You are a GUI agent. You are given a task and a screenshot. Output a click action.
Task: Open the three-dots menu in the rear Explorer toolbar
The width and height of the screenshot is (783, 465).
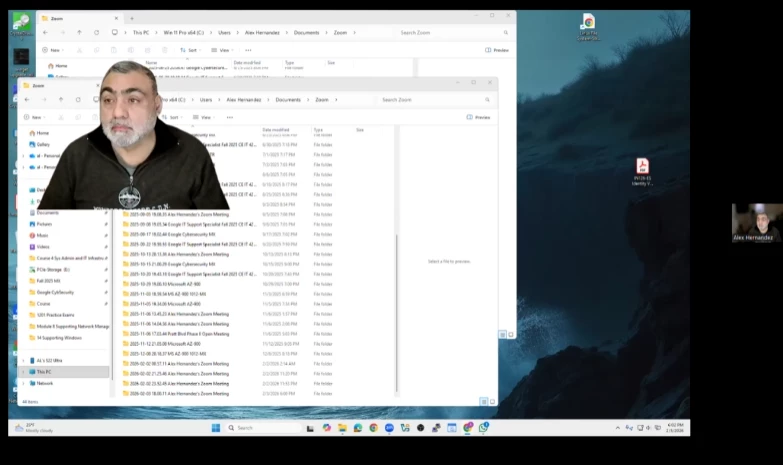[x=248, y=50]
